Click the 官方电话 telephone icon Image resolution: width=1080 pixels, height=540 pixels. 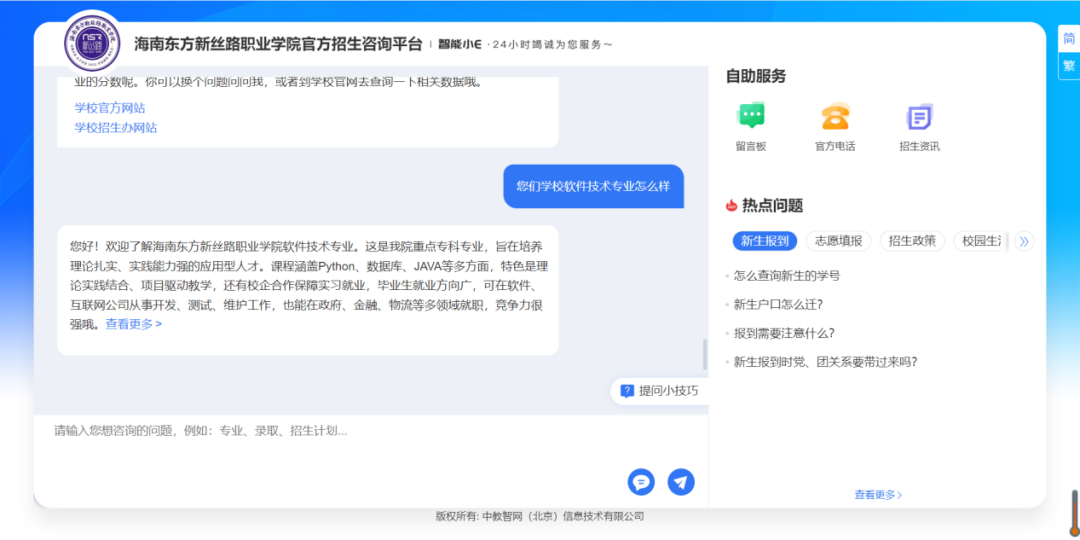click(835, 117)
